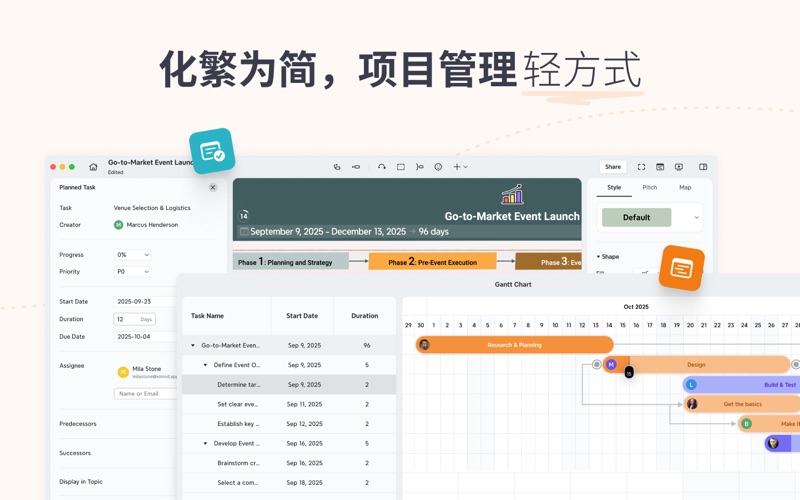Viewport: 800px width, 500px height.
Task: Click the orange Gantt chart badge icon
Action: point(682,268)
